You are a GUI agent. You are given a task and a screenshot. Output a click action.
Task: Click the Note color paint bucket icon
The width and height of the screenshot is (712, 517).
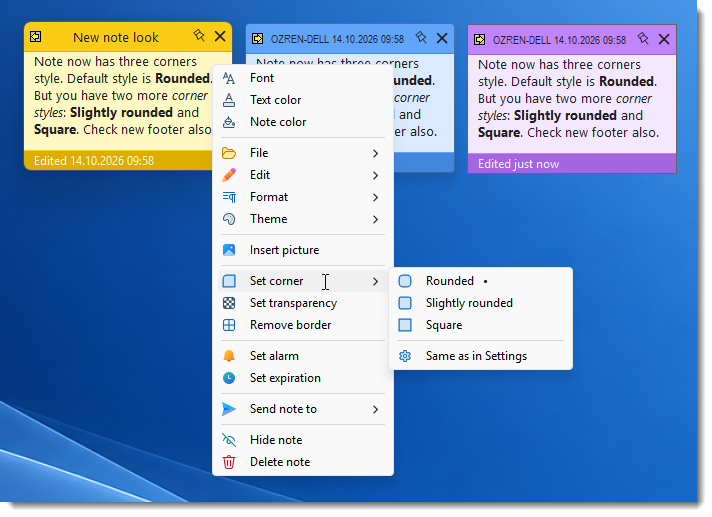click(x=229, y=122)
